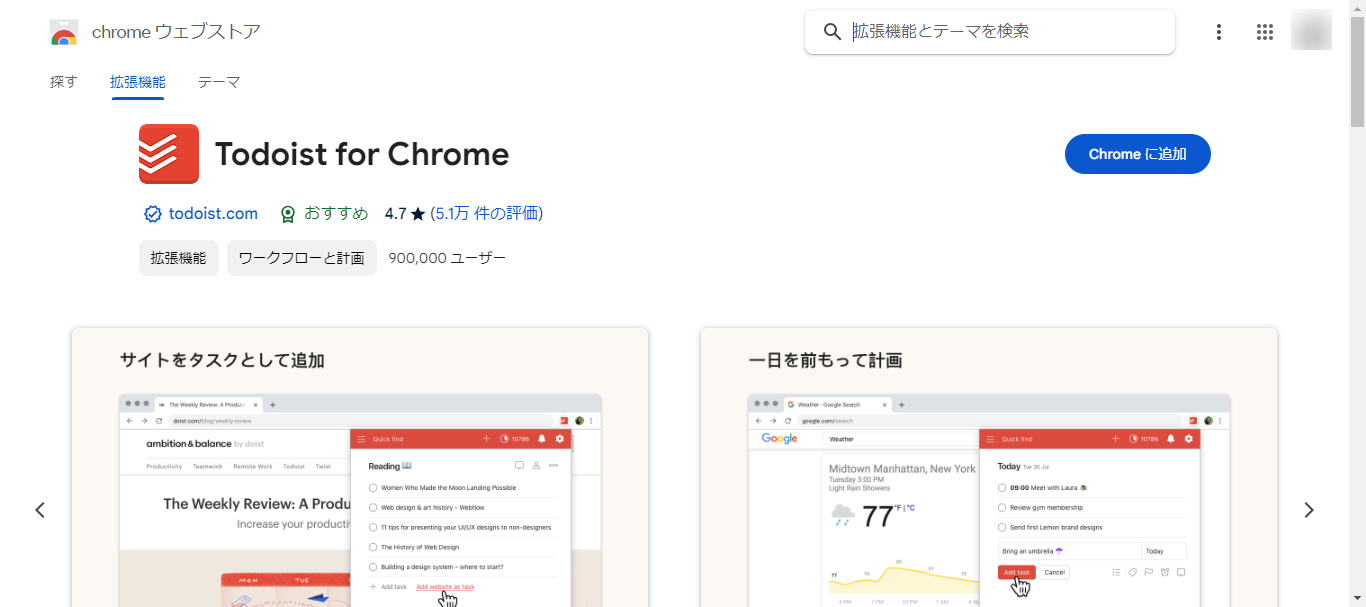
Task: Click the profile avatar
Action: (1311, 31)
